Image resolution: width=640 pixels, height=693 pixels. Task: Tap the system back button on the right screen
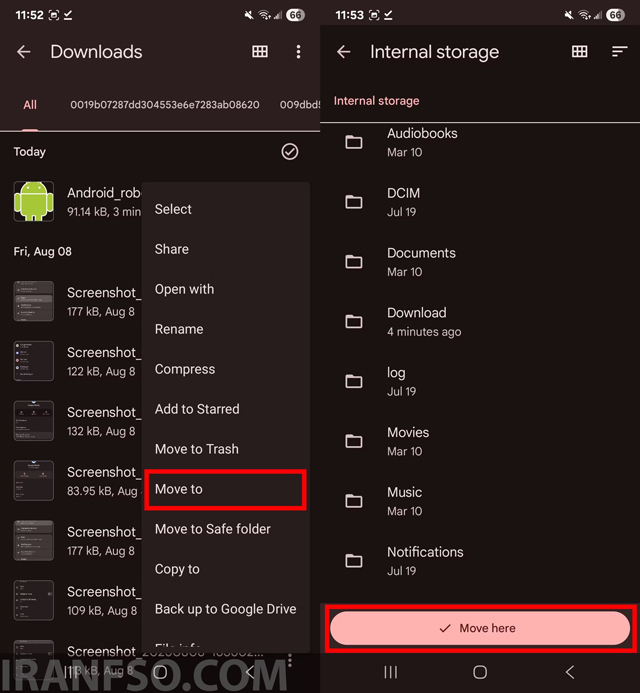(x=570, y=672)
